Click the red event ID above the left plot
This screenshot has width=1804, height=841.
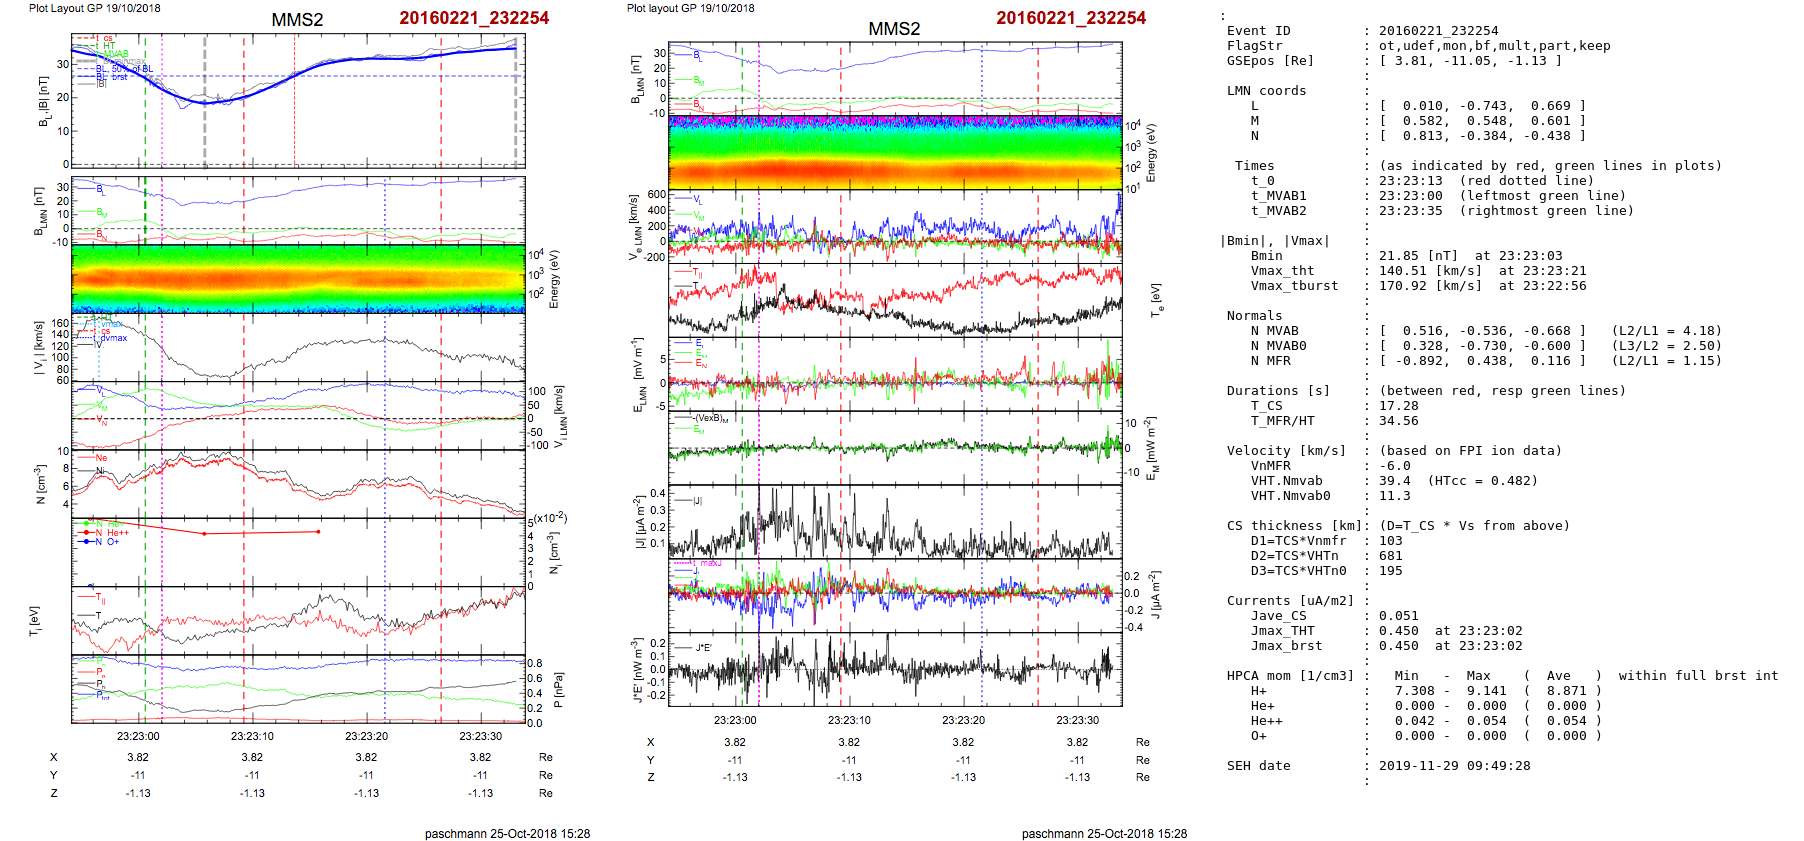[474, 18]
